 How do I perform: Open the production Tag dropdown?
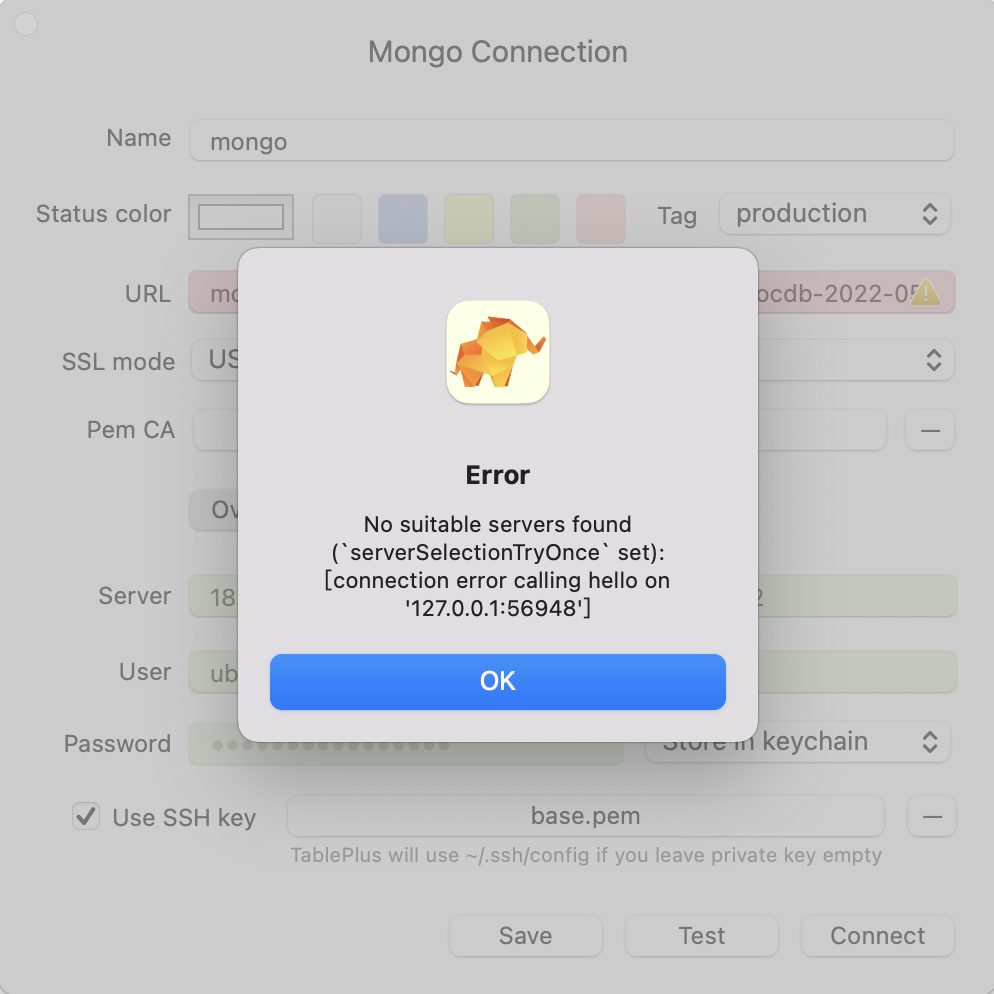pos(834,213)
